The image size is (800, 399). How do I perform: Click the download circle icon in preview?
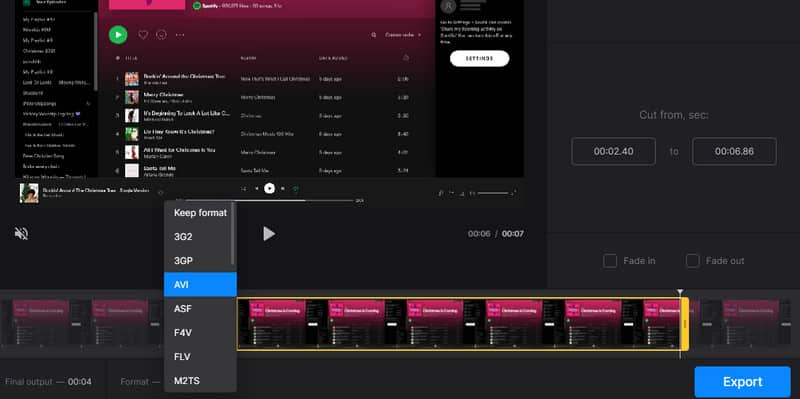(161, 35)
